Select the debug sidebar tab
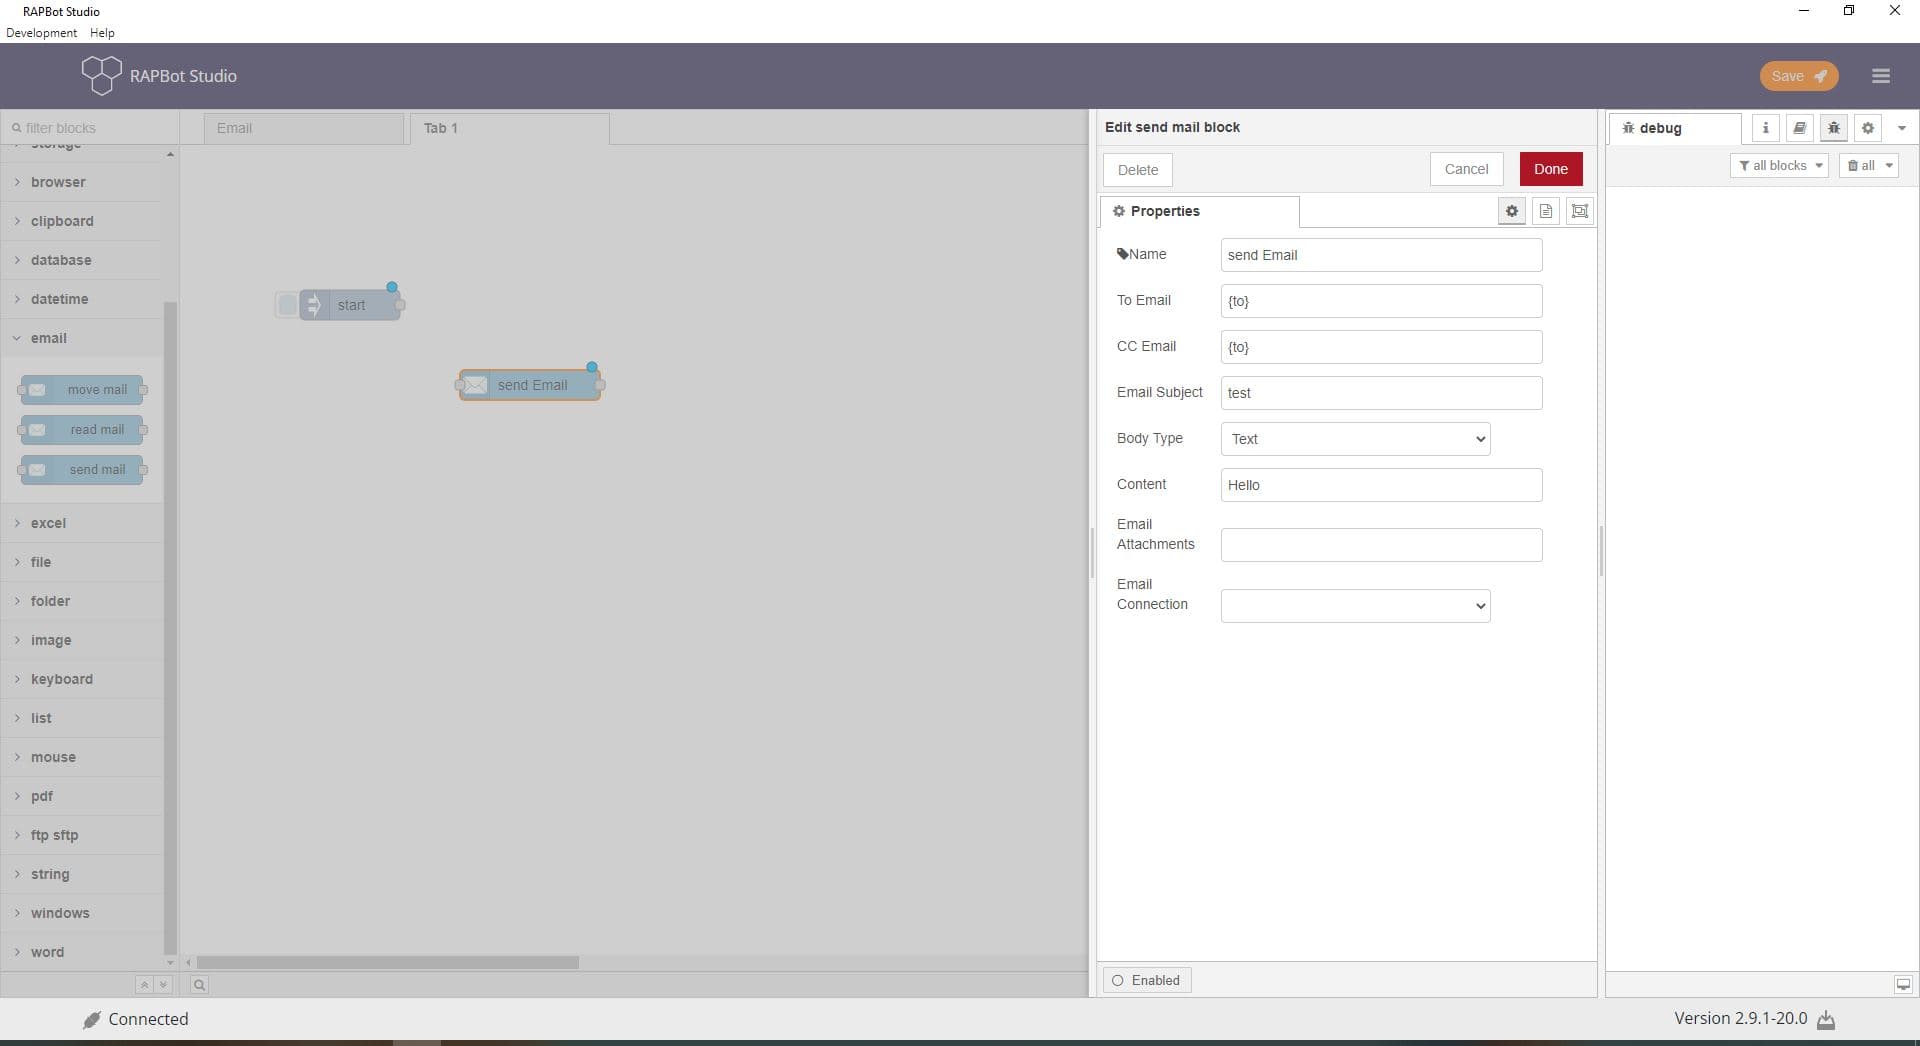1920x1046 pixels. click(1674, 128)
